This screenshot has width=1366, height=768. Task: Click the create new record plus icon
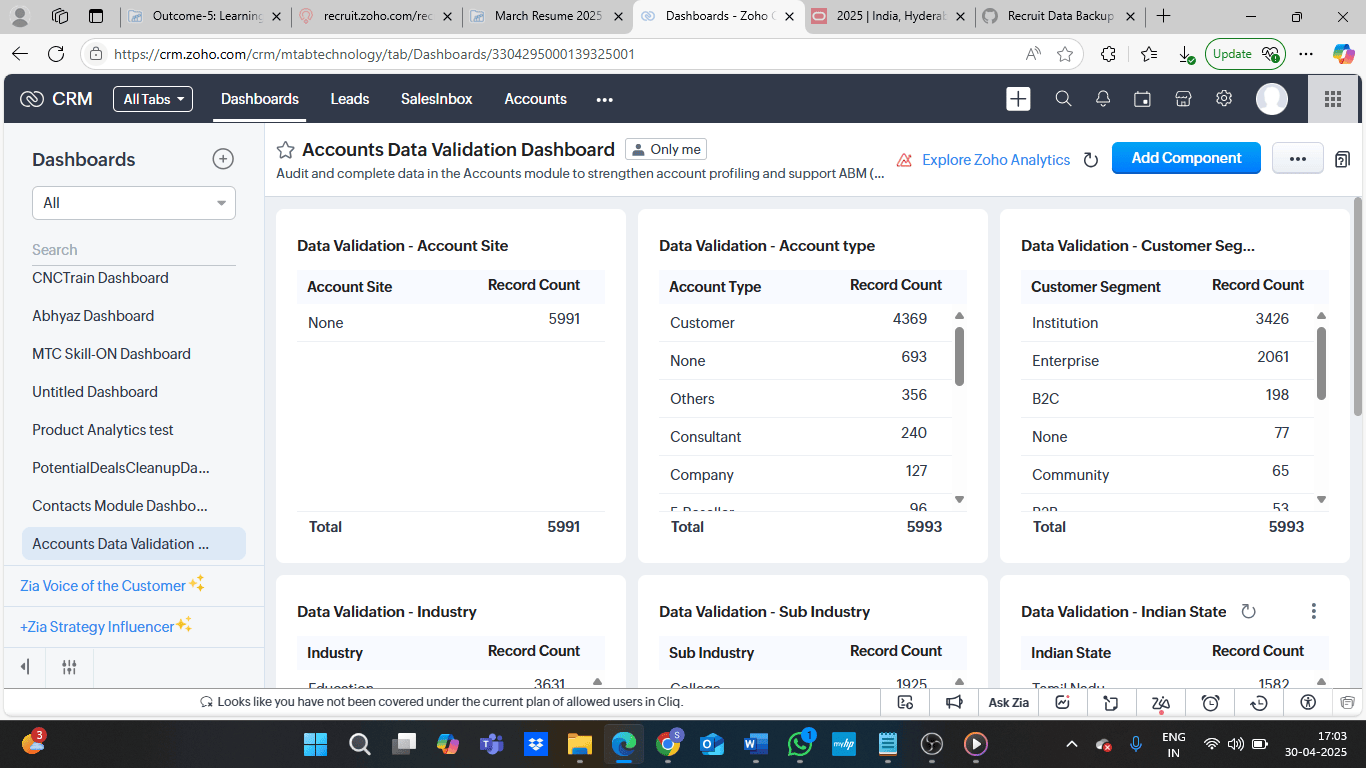1018,99
